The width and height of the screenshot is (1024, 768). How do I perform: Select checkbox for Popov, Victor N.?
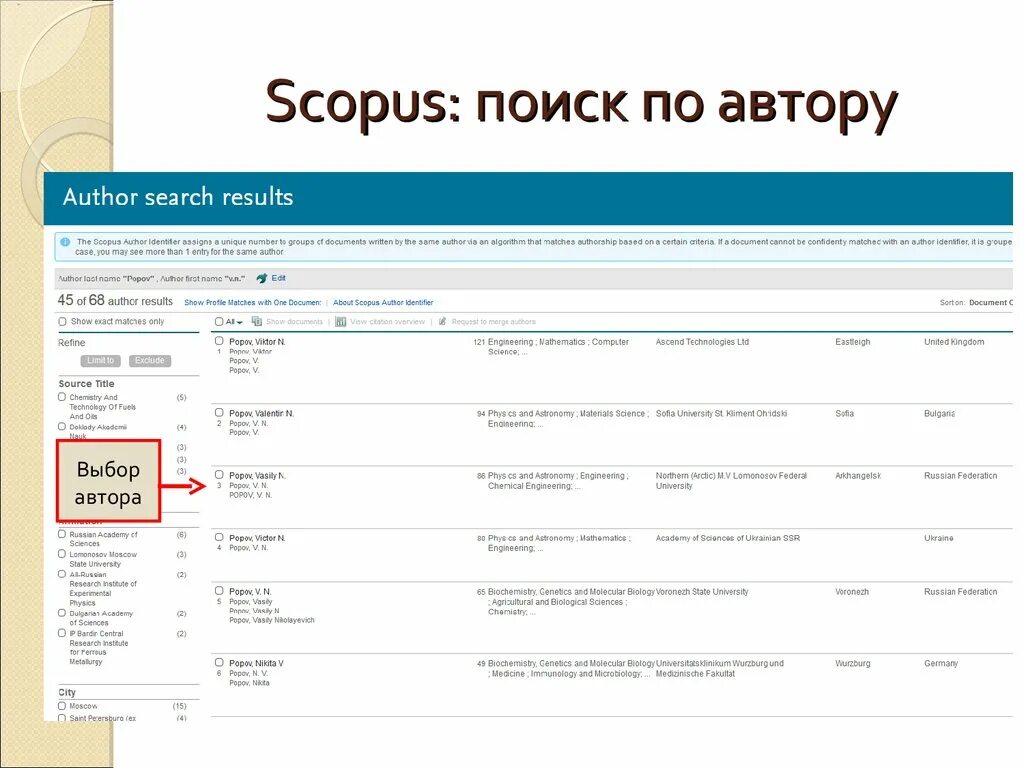(x=219, y=537)
